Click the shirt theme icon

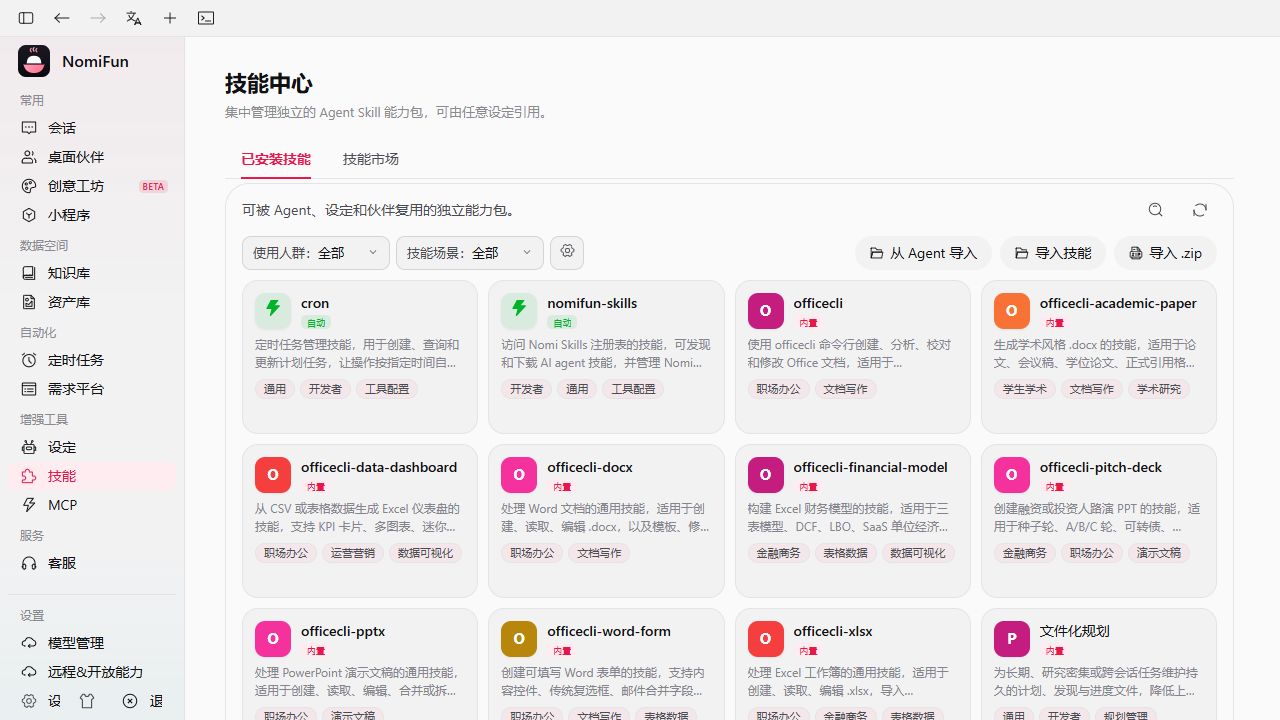[x=87, y=701]
